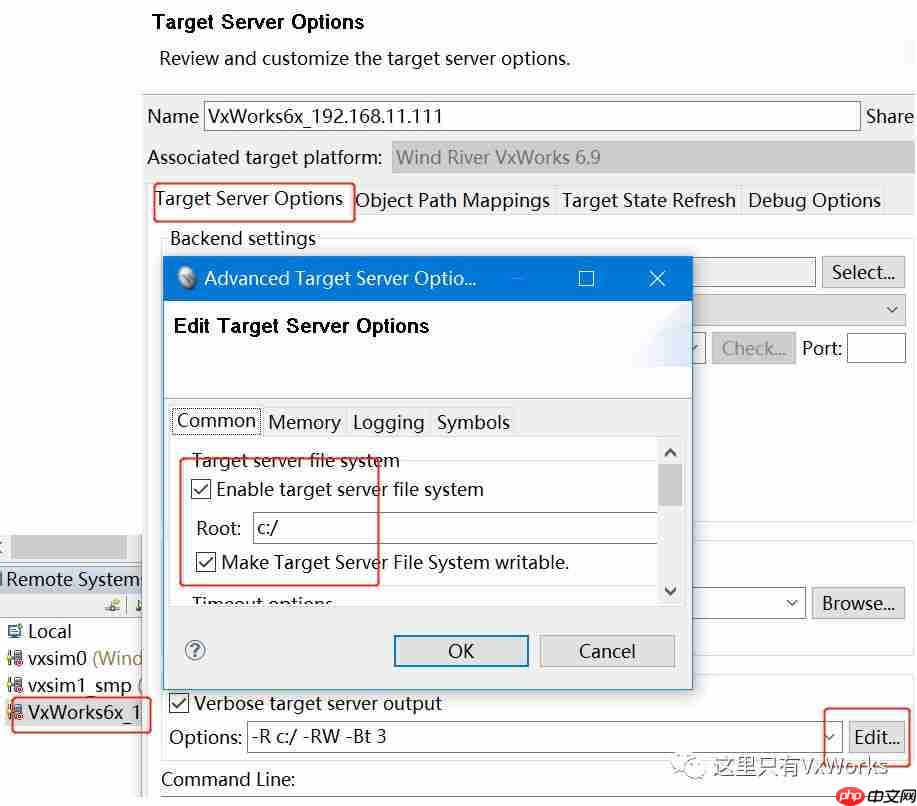917x806 pixels.
Task: Select VxWorks6x connection icon in tree
Action: [15, 712]
